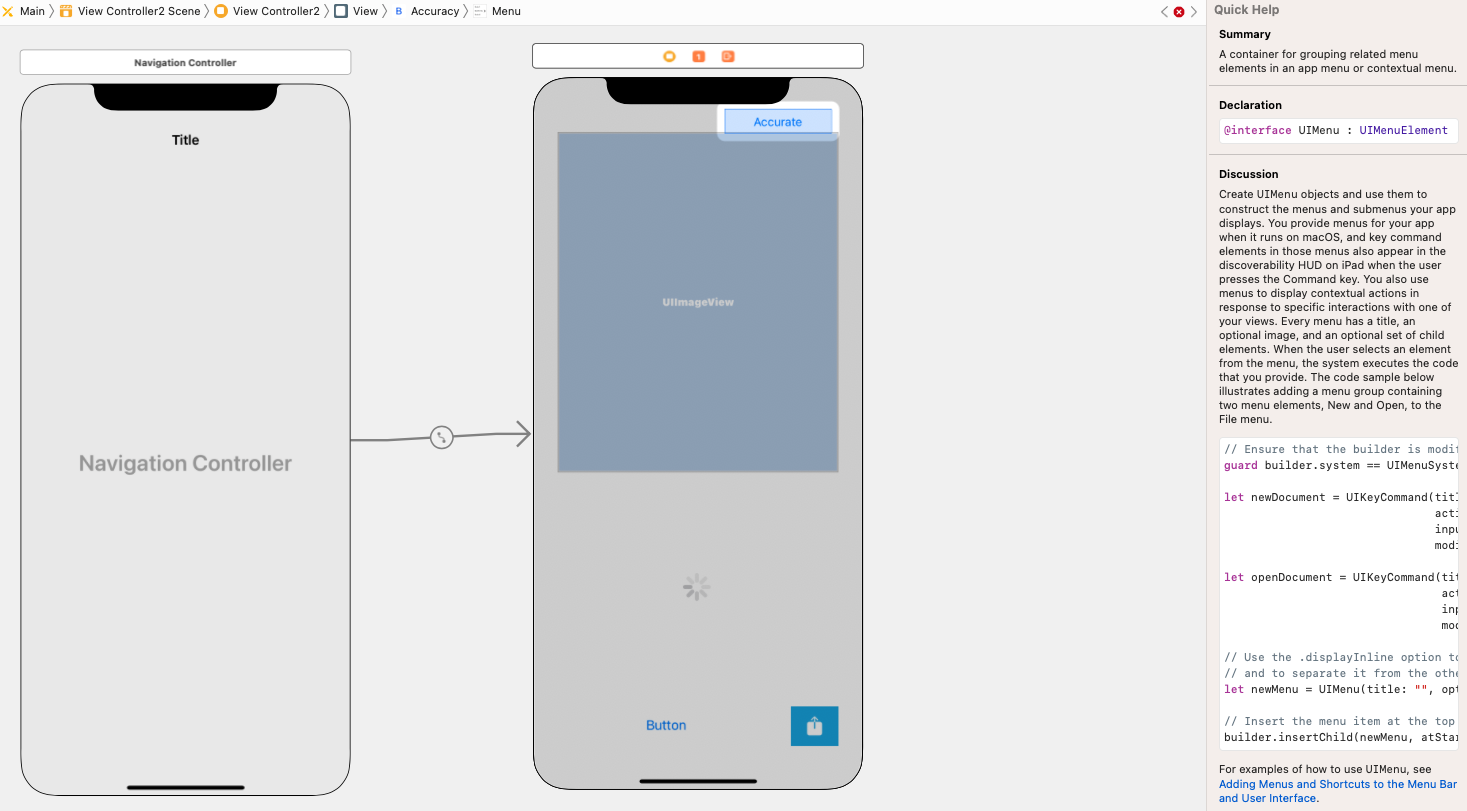Click the 'guard builder.system' code line
Screen dimensions: 1467x811
(1341, 465)
